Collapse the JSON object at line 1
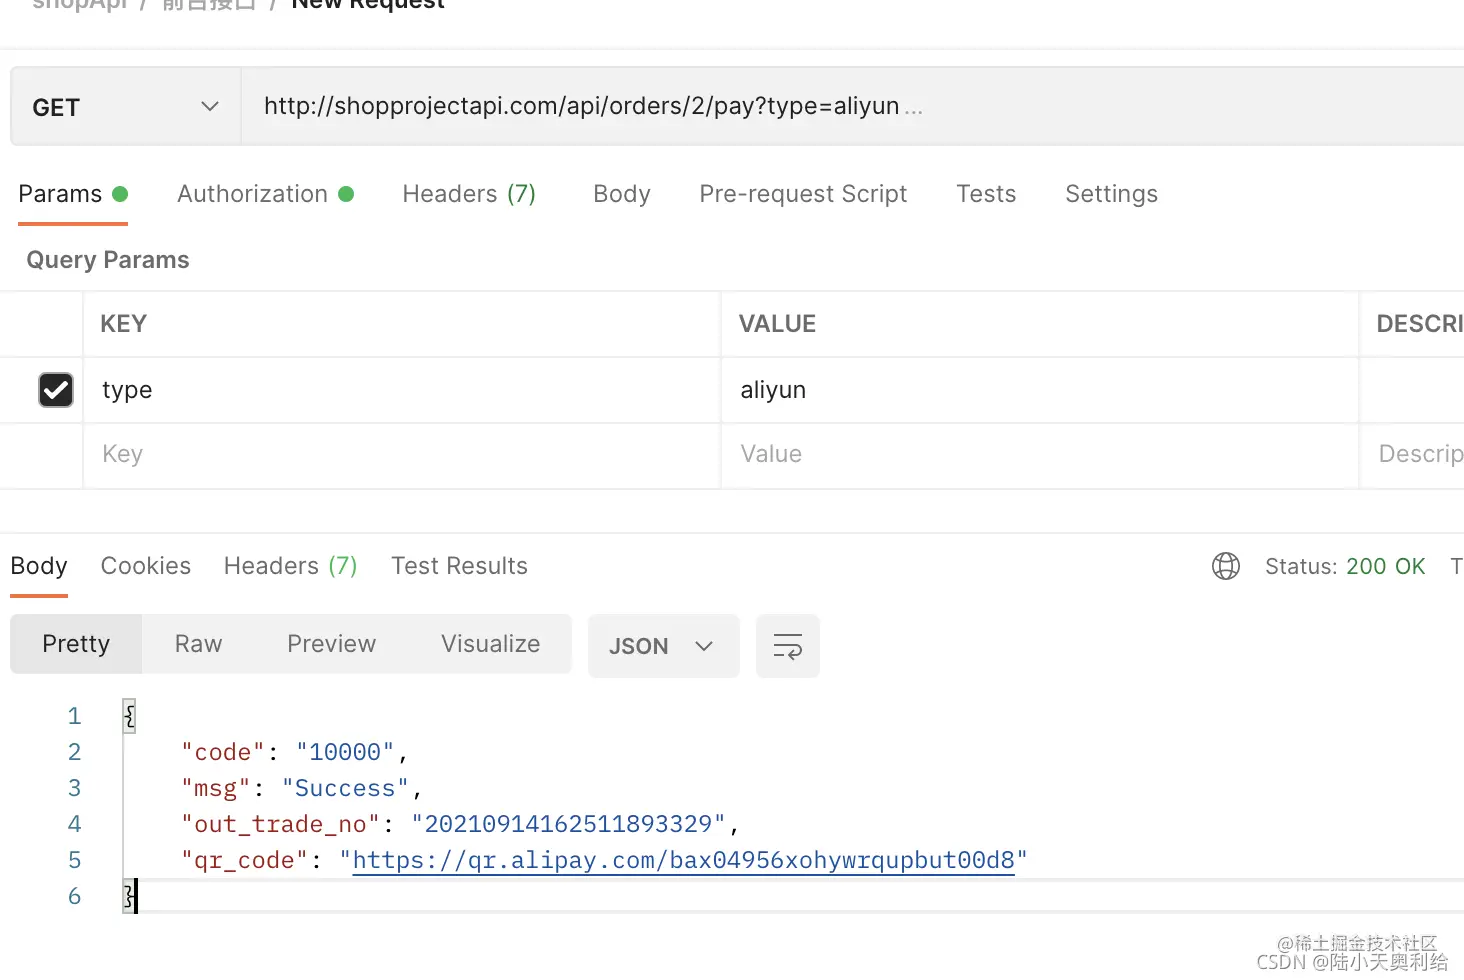Image resolution: width=1464 pixels, height=980 pixels. pyautogui.click(x=129, y=716)
